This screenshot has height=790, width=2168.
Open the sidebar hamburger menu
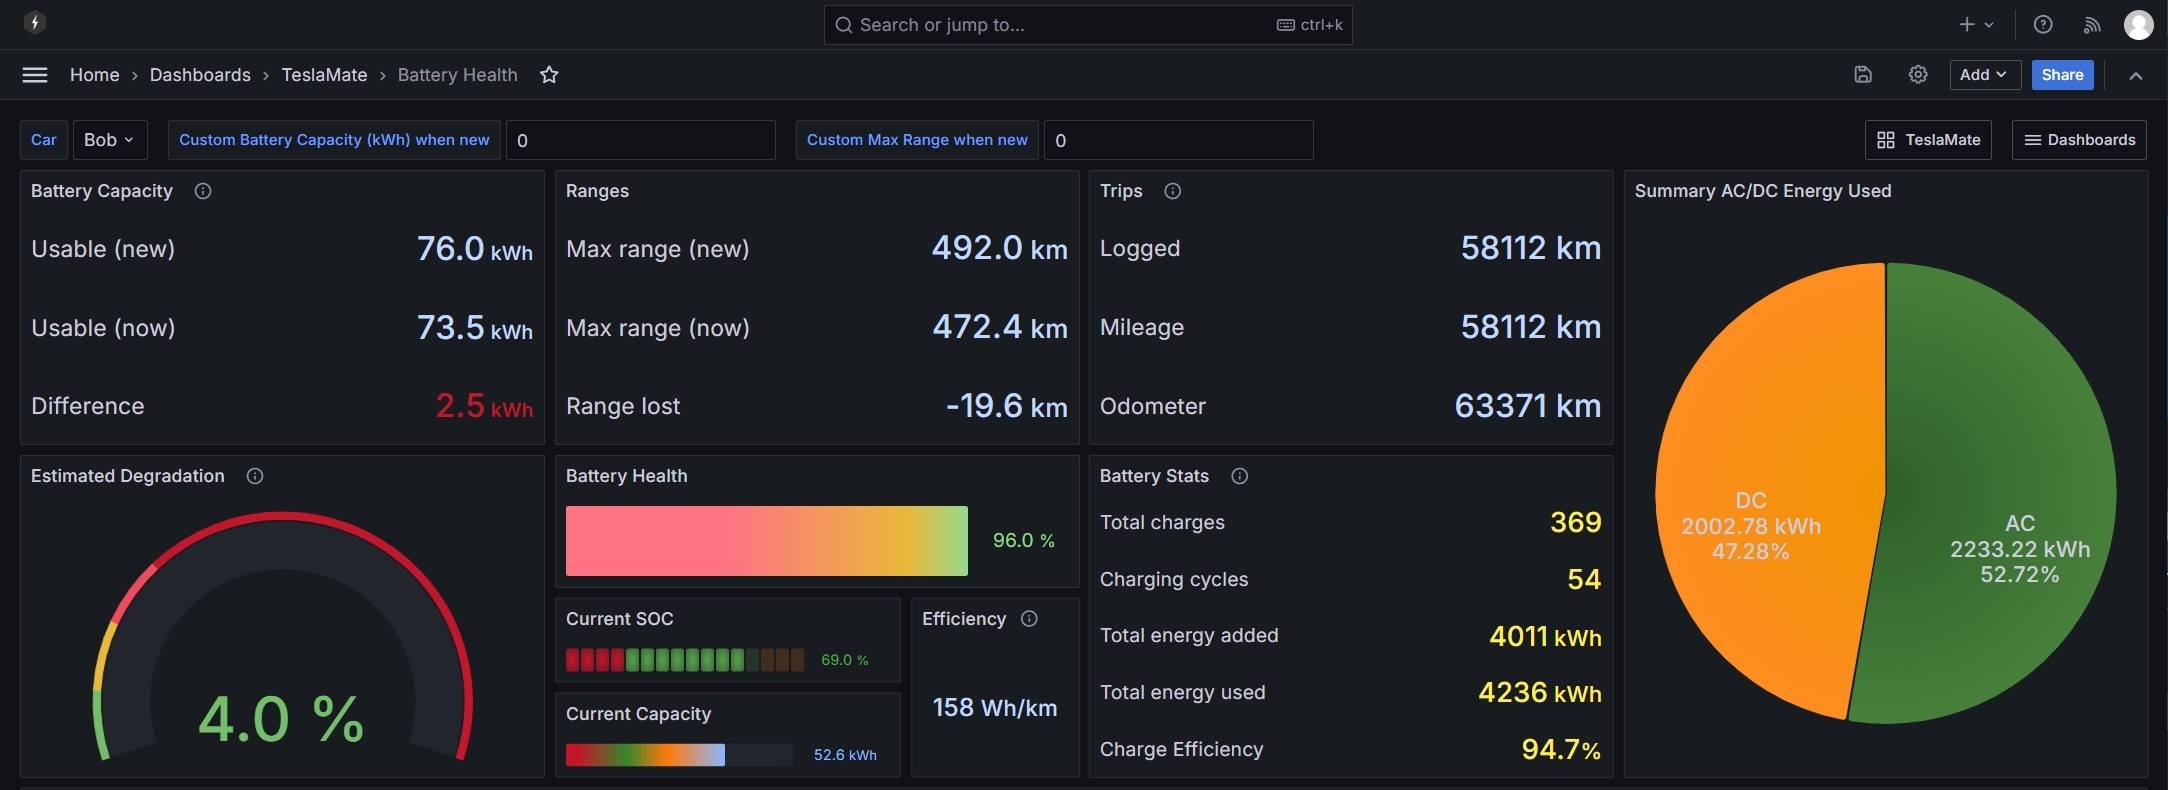[x=35, y=75]
